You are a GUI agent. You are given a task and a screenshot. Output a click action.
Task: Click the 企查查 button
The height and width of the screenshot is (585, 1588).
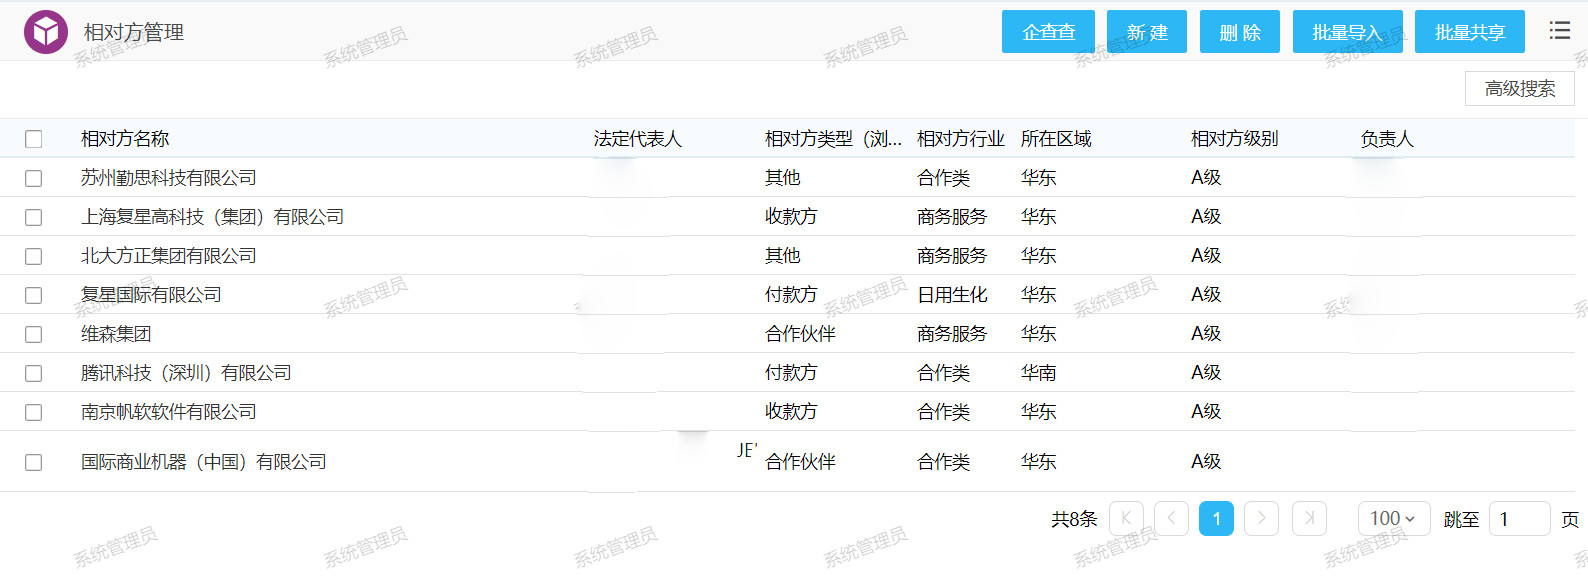[1048, 32]
